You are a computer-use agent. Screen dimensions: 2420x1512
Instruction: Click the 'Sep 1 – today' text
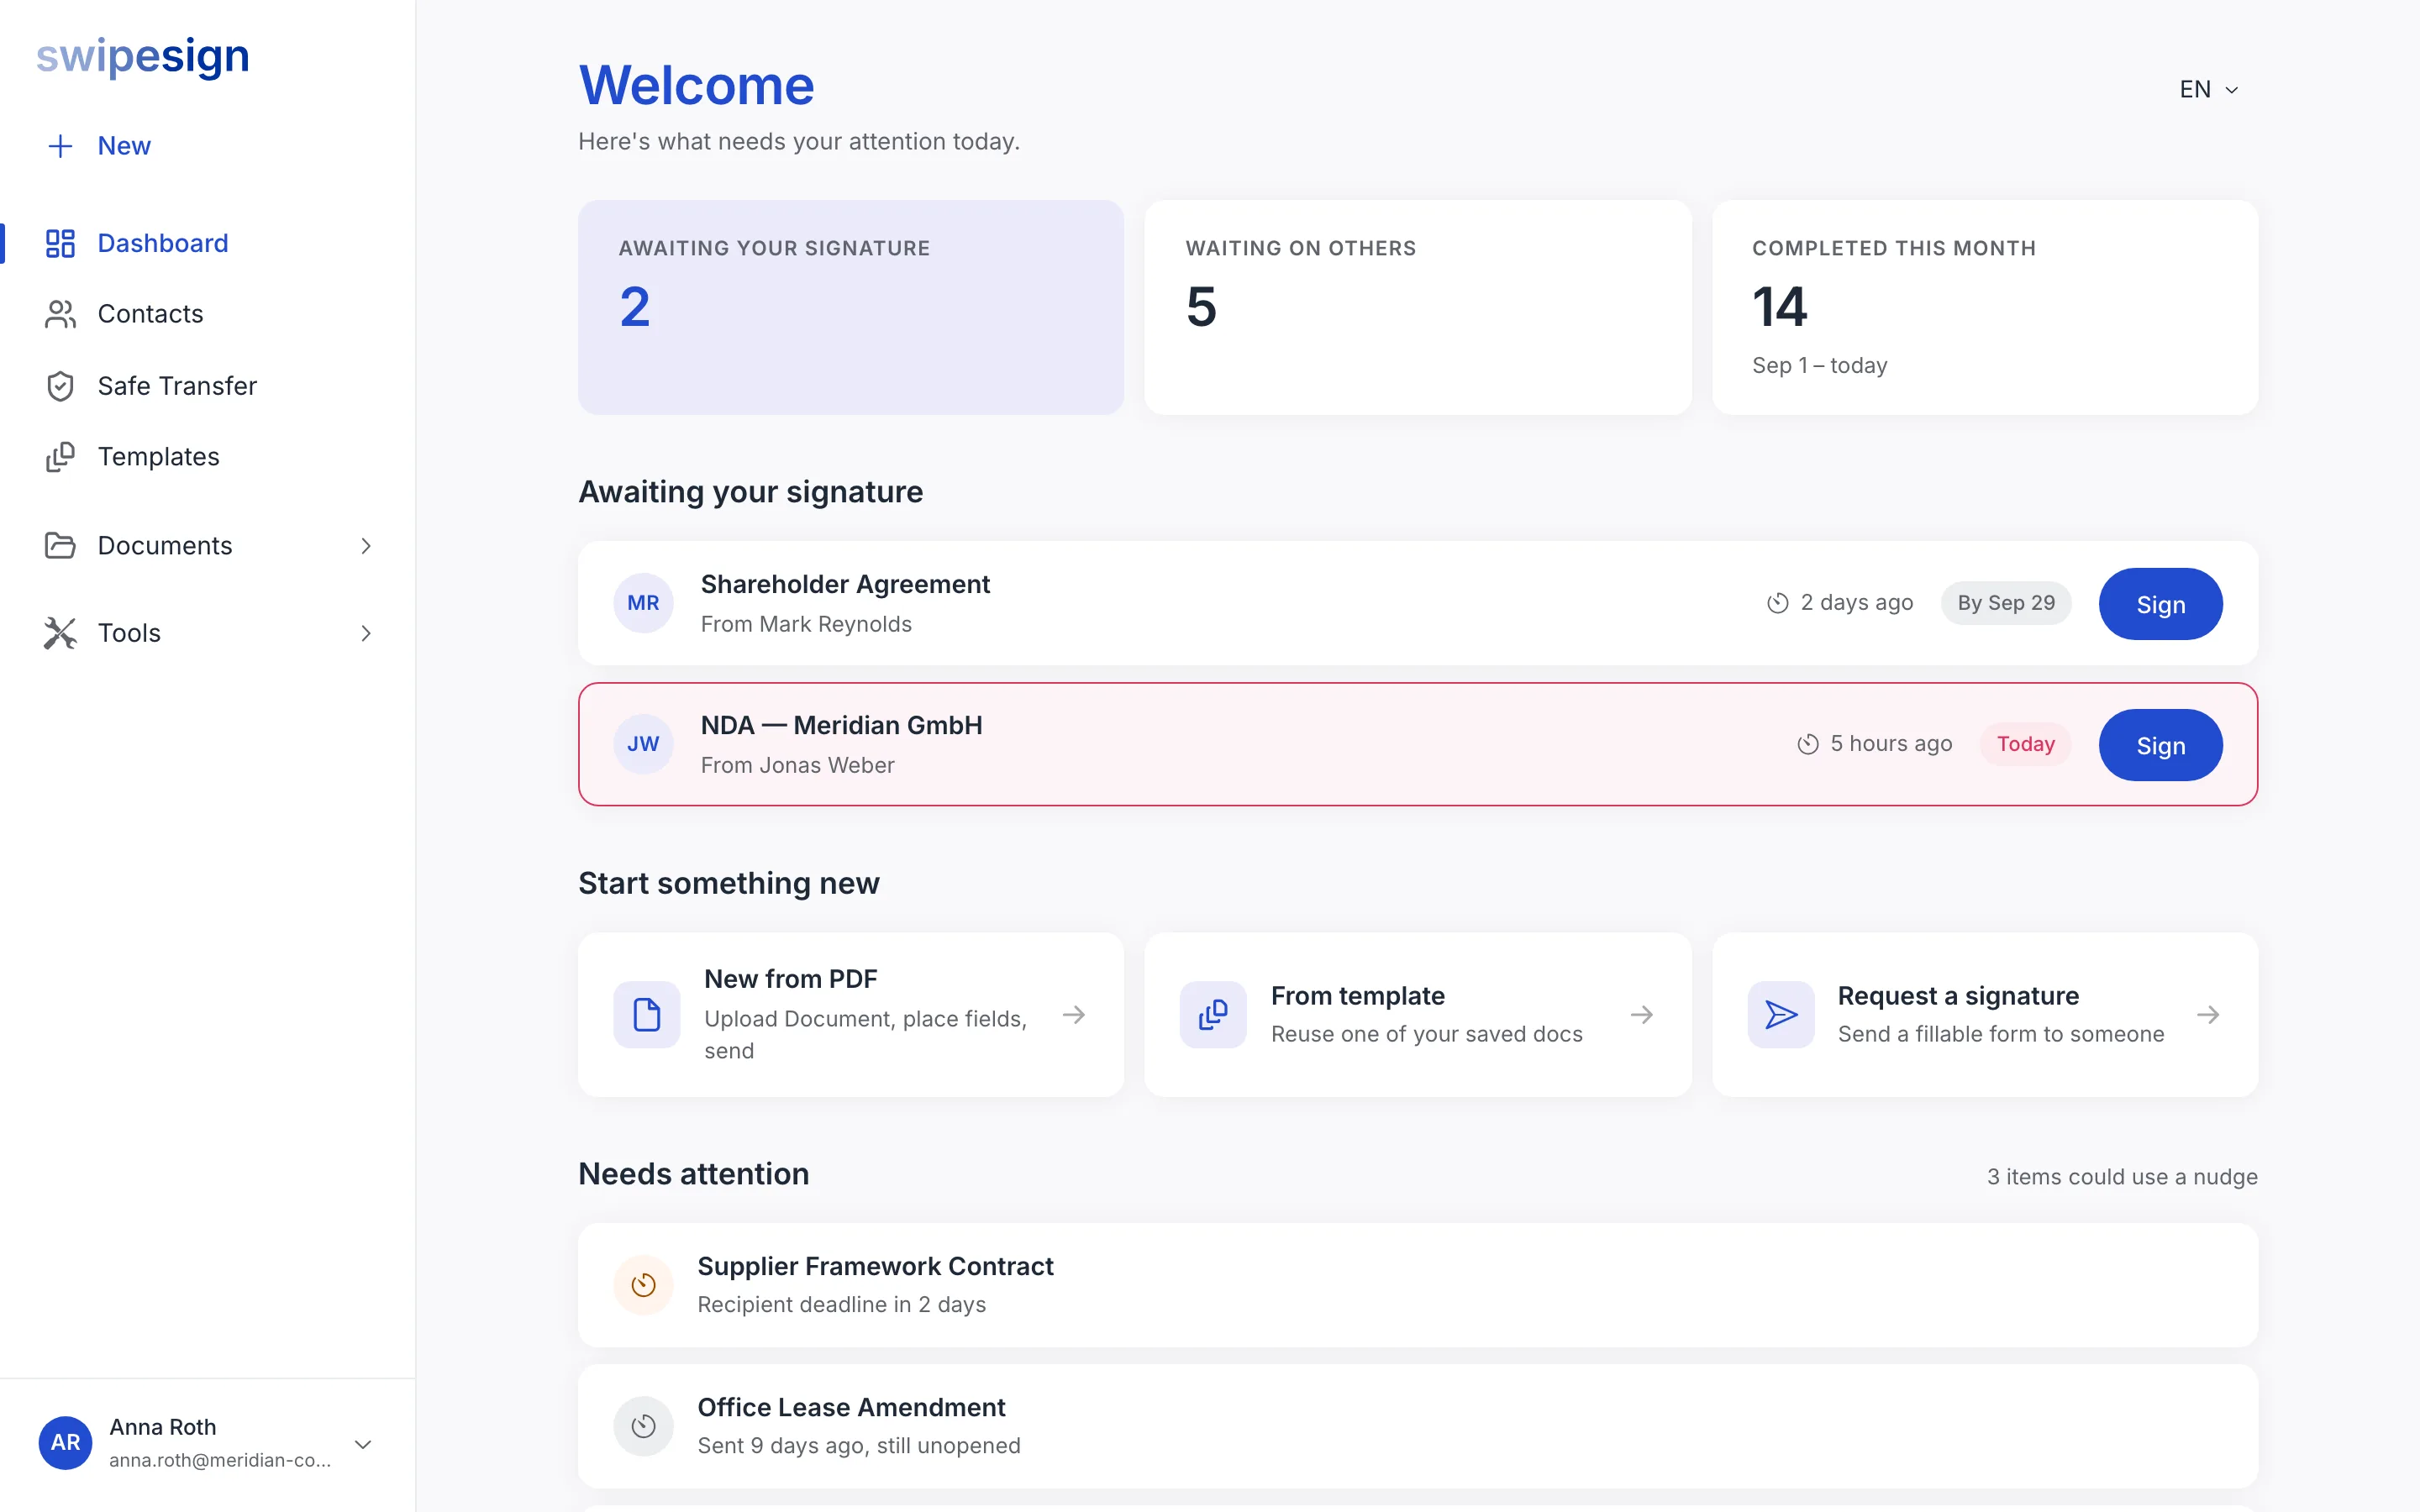(x=1820, y=366)
